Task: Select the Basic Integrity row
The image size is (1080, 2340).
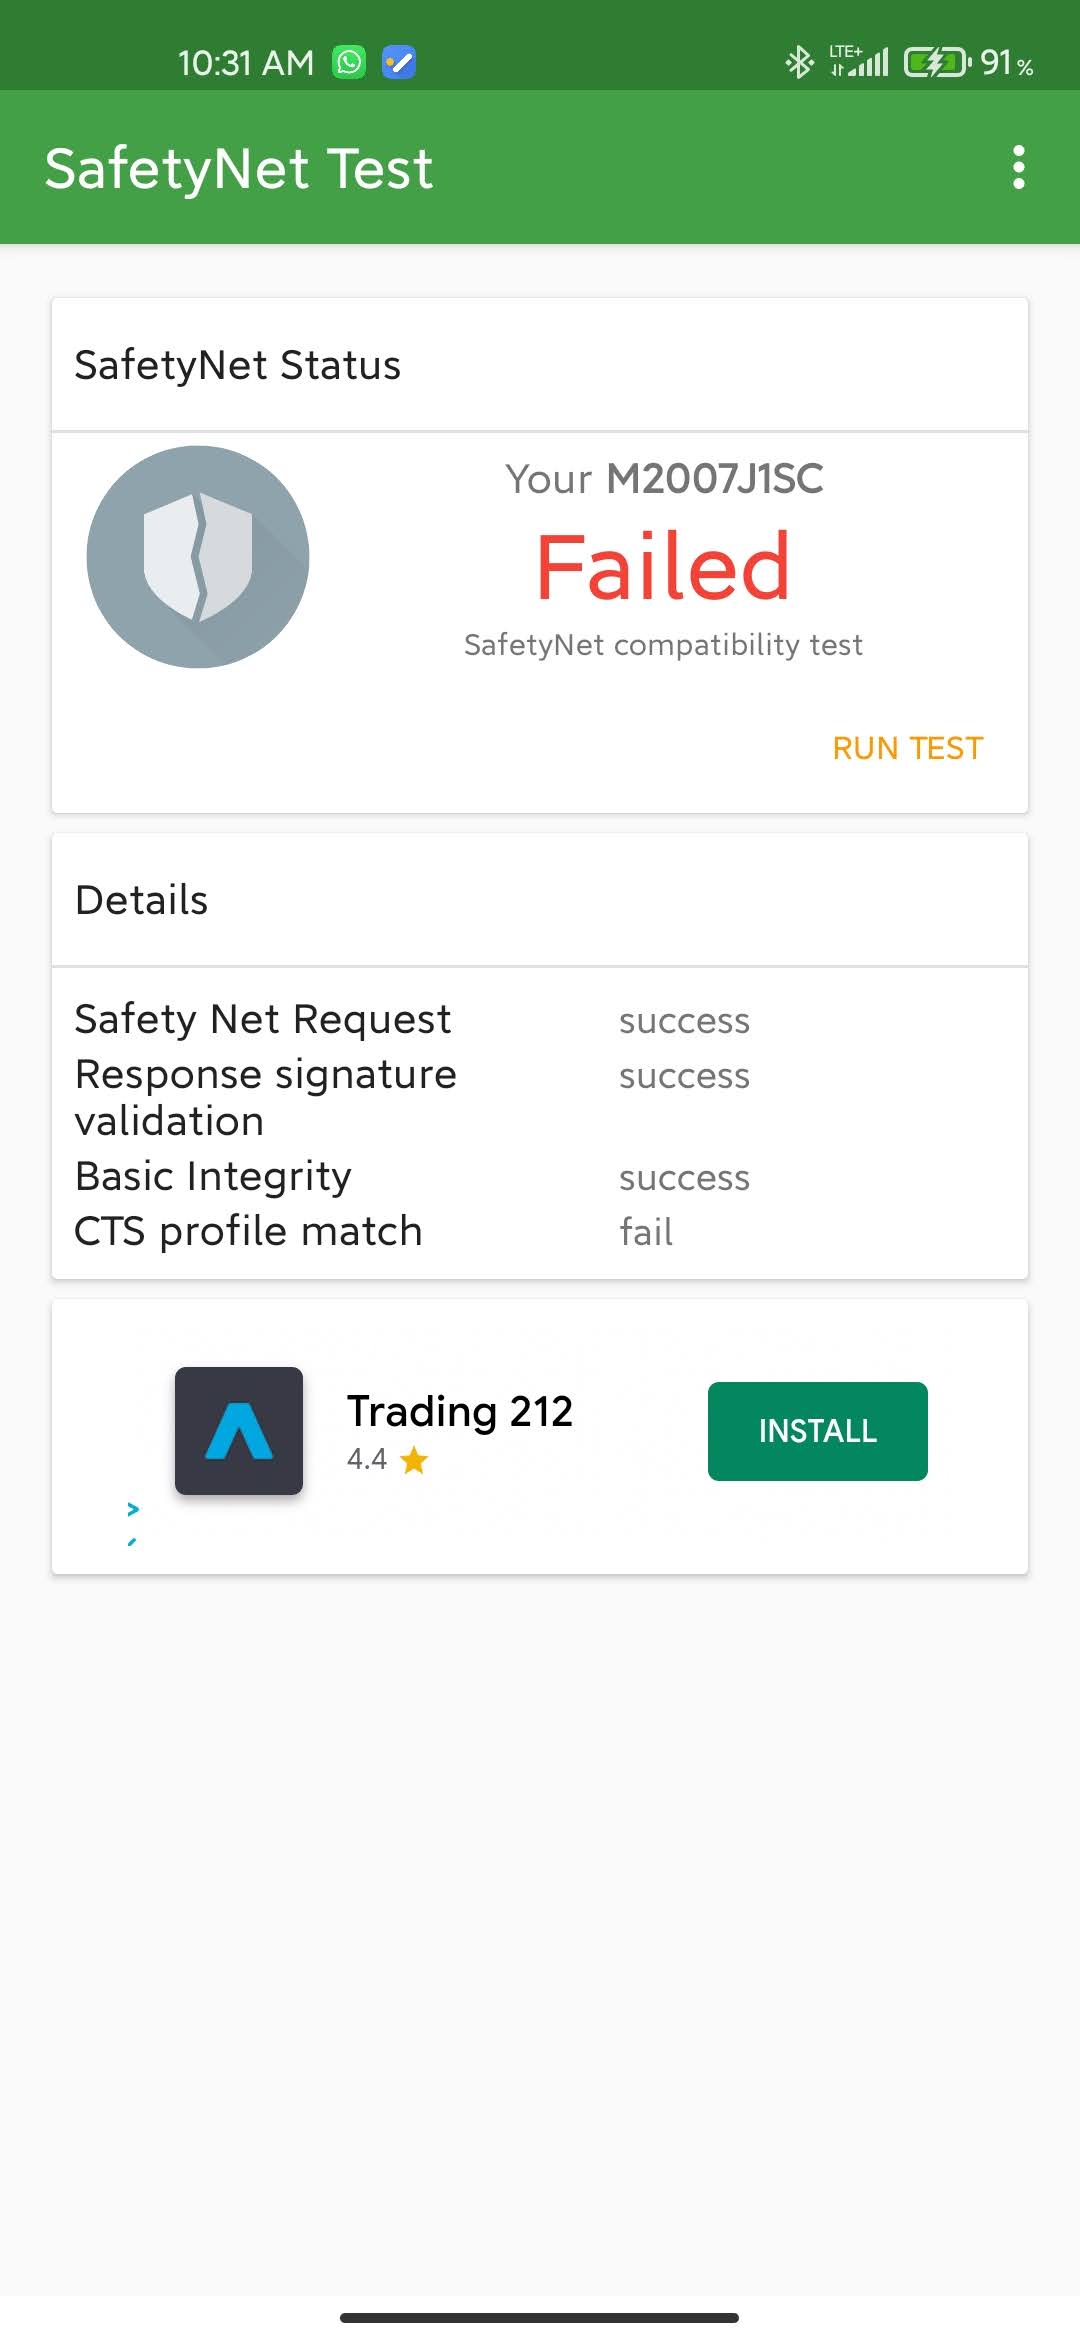Action: coord(540,1177)
